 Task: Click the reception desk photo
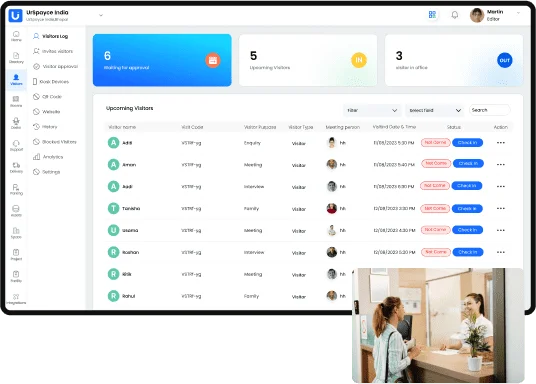coord(438,325)
